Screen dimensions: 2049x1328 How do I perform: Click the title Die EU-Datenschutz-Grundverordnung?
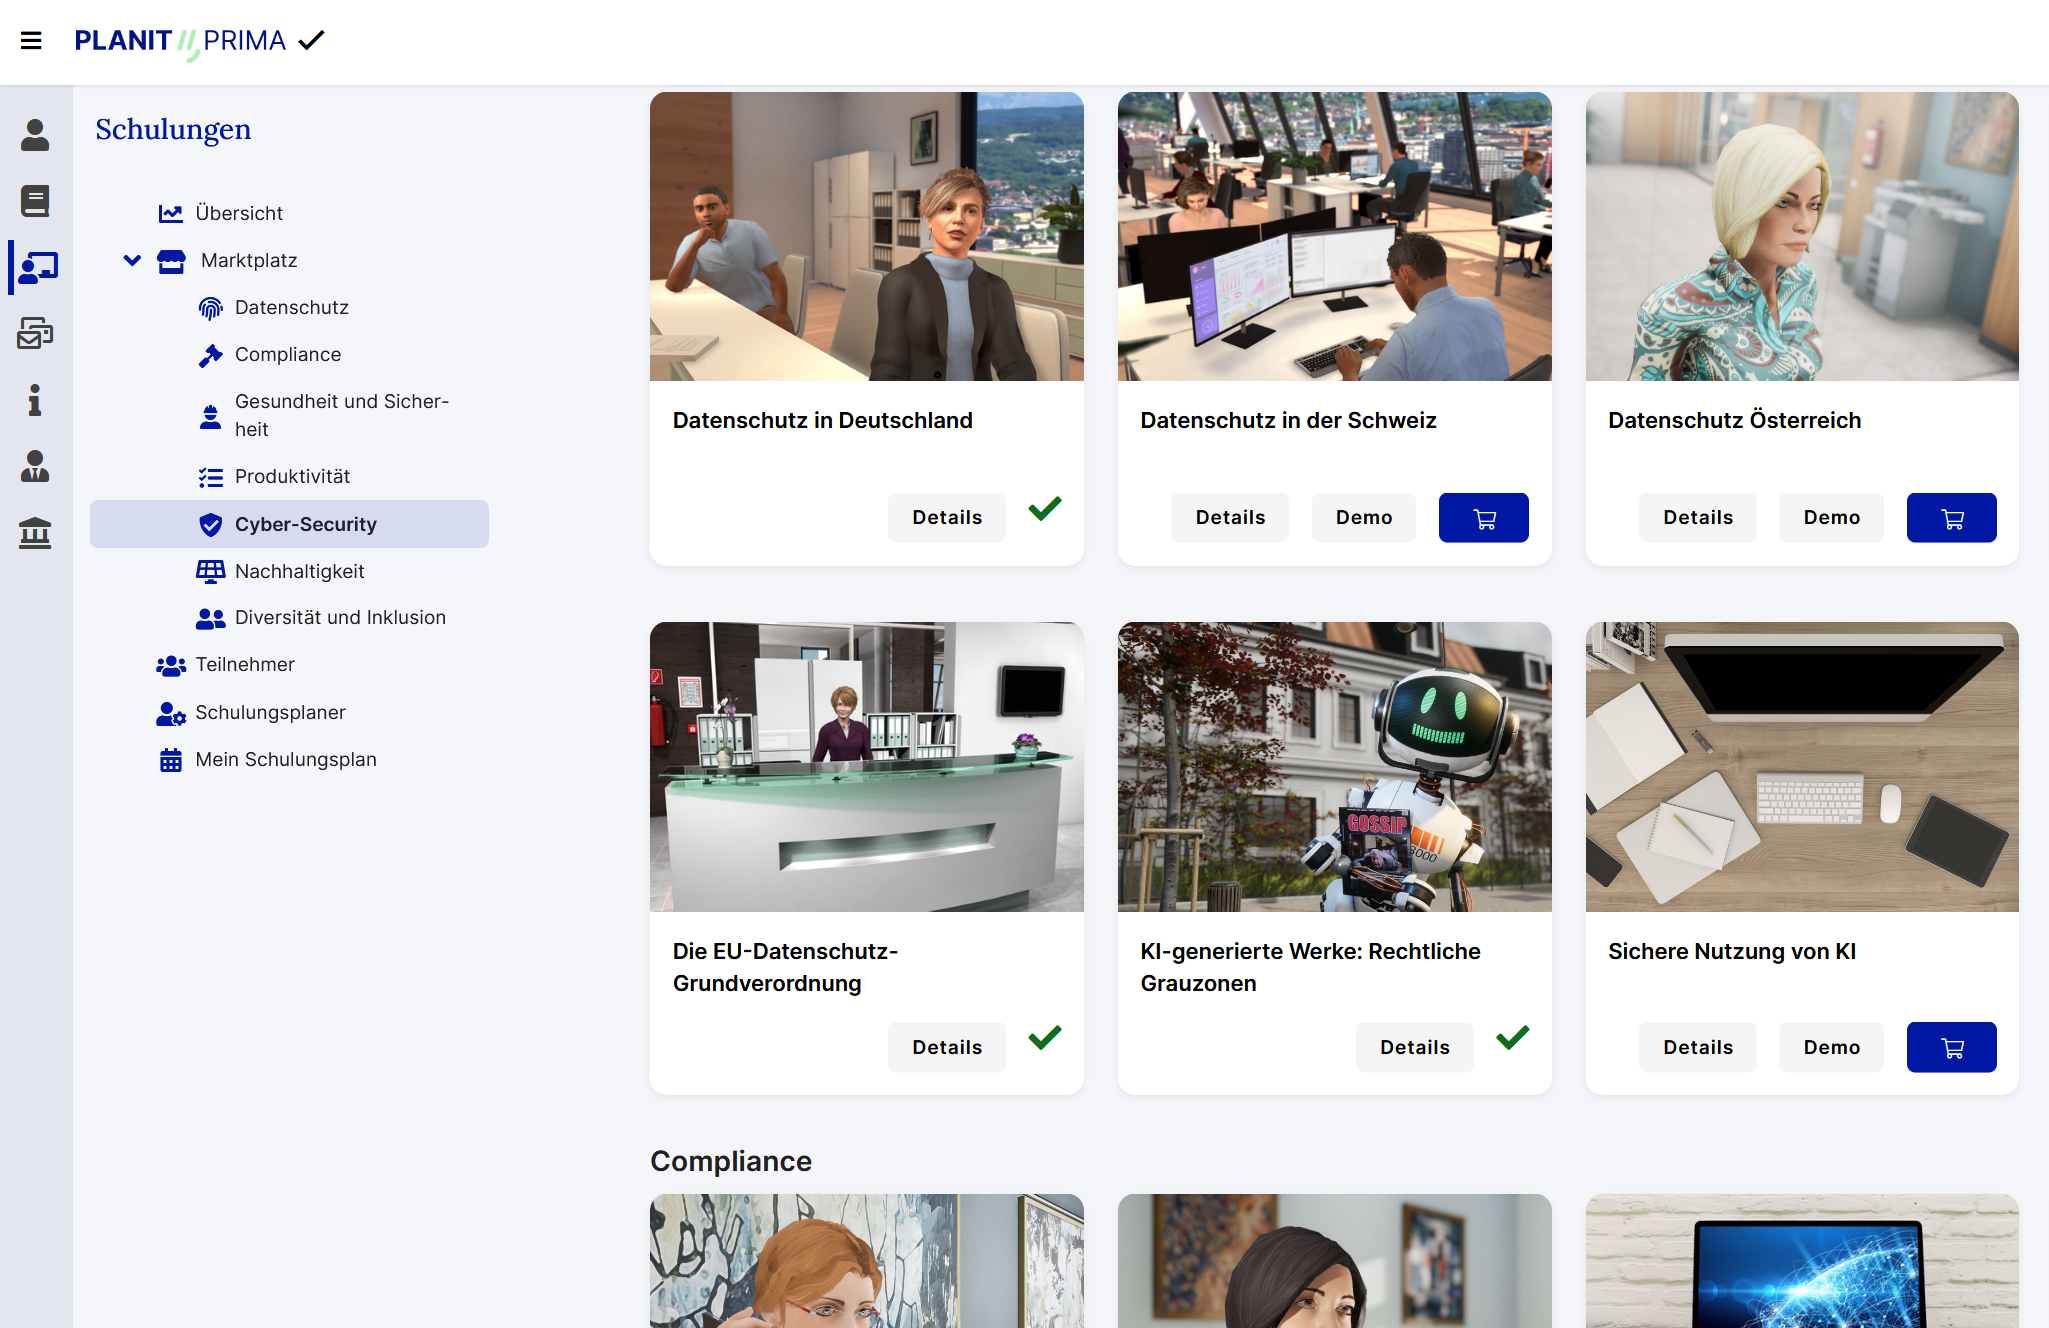click(x=786, y=967)
